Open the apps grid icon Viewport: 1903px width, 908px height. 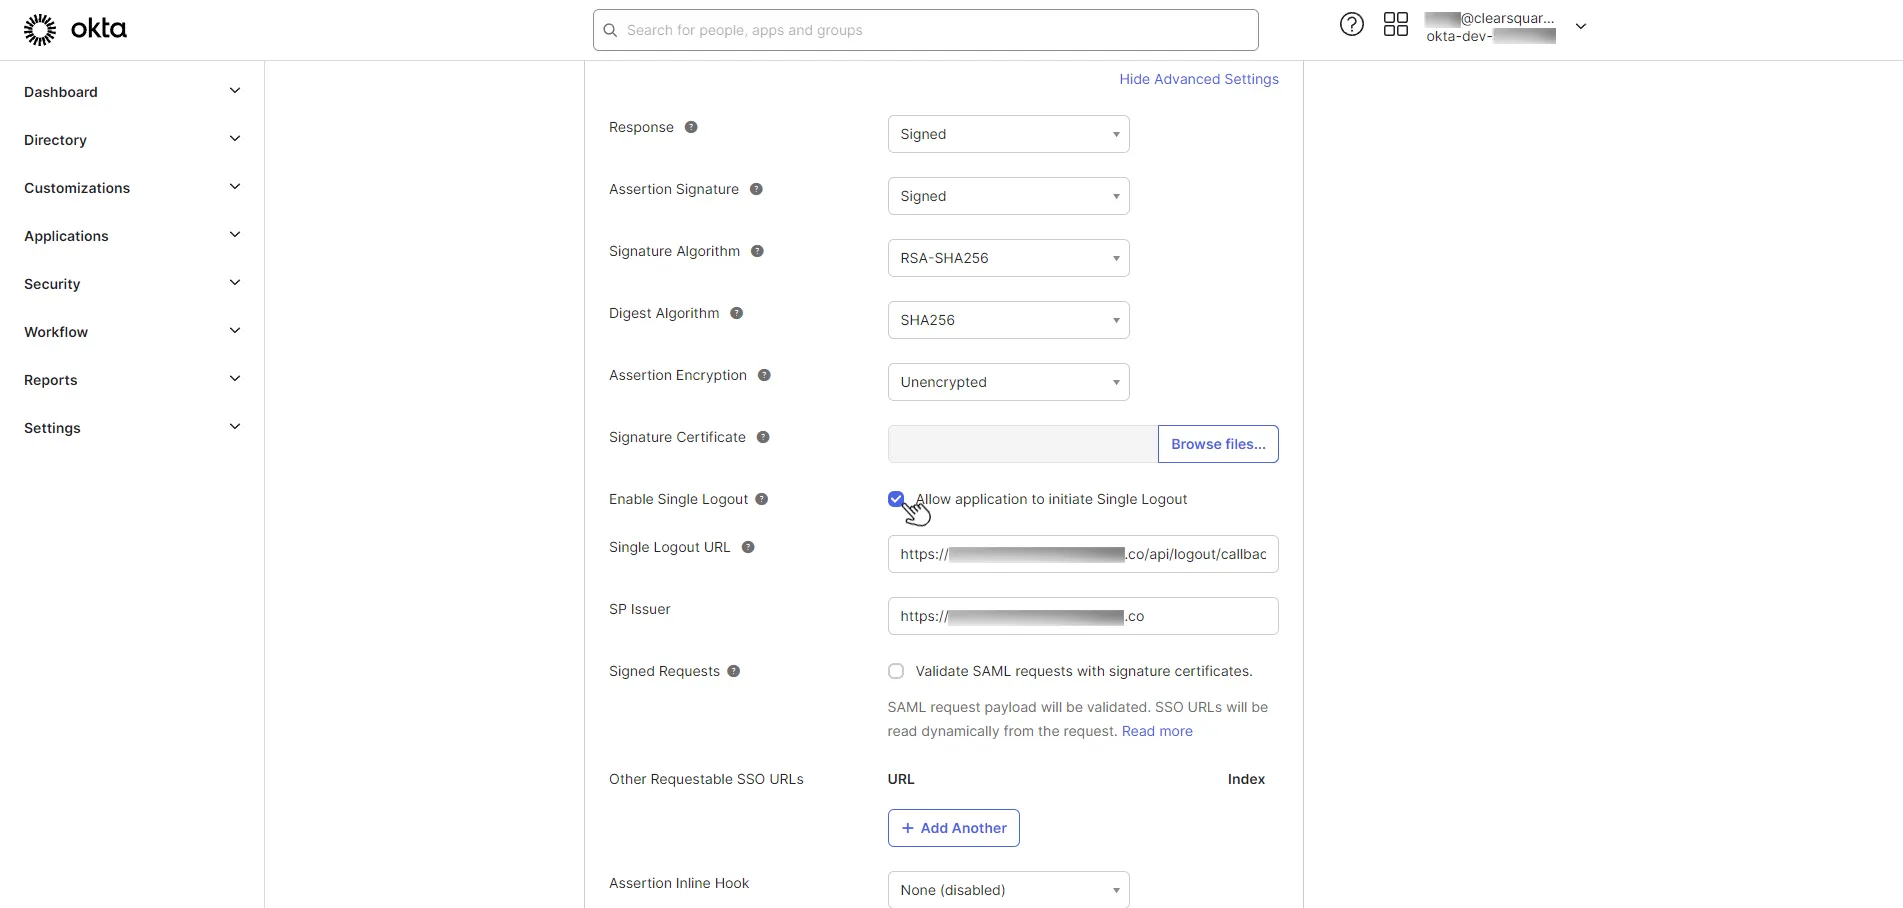point(1396,25)
